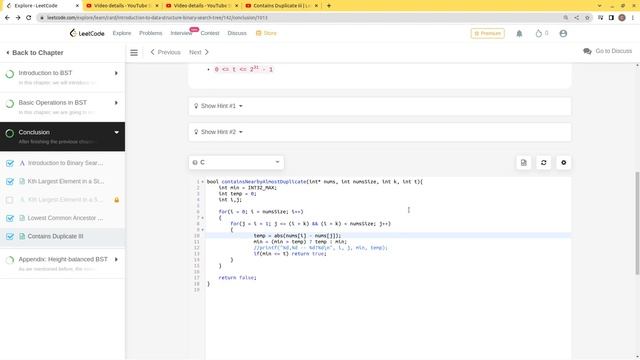Click the Chrome profile avatar
The image size is (640, 360).
tap(622, 18)
